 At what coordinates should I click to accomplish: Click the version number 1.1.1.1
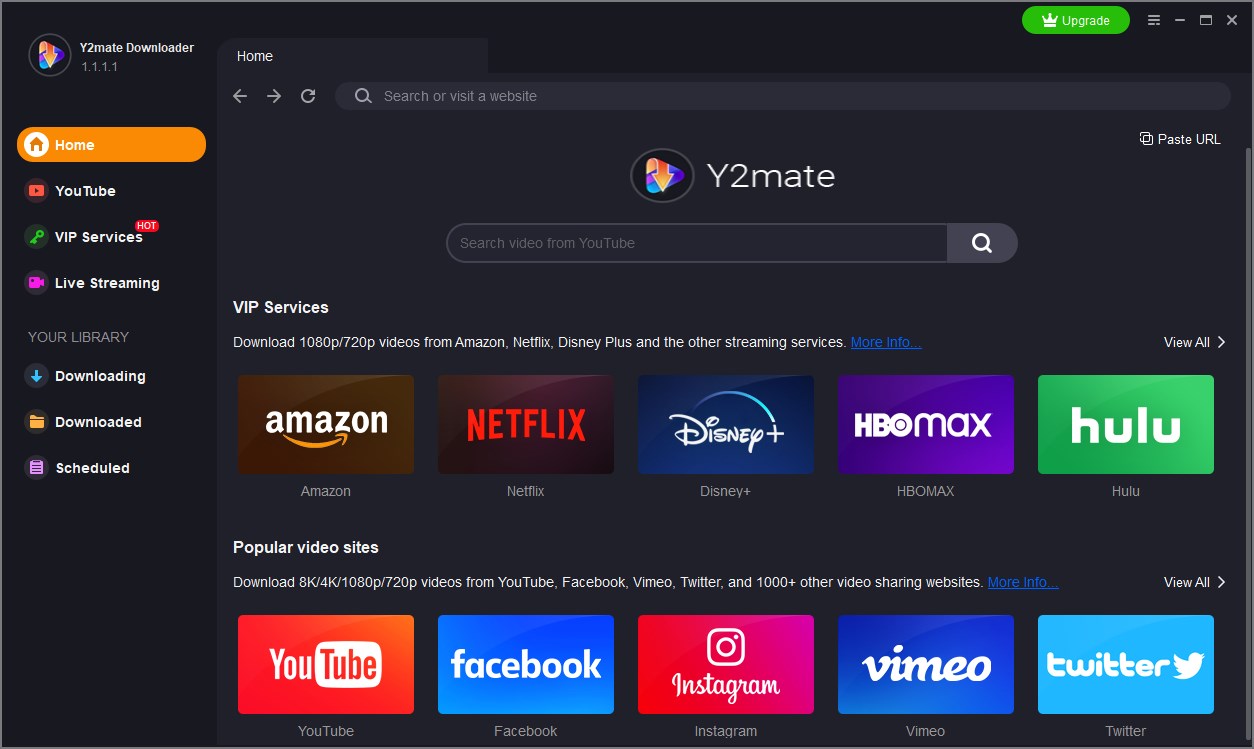click(100, 66)
